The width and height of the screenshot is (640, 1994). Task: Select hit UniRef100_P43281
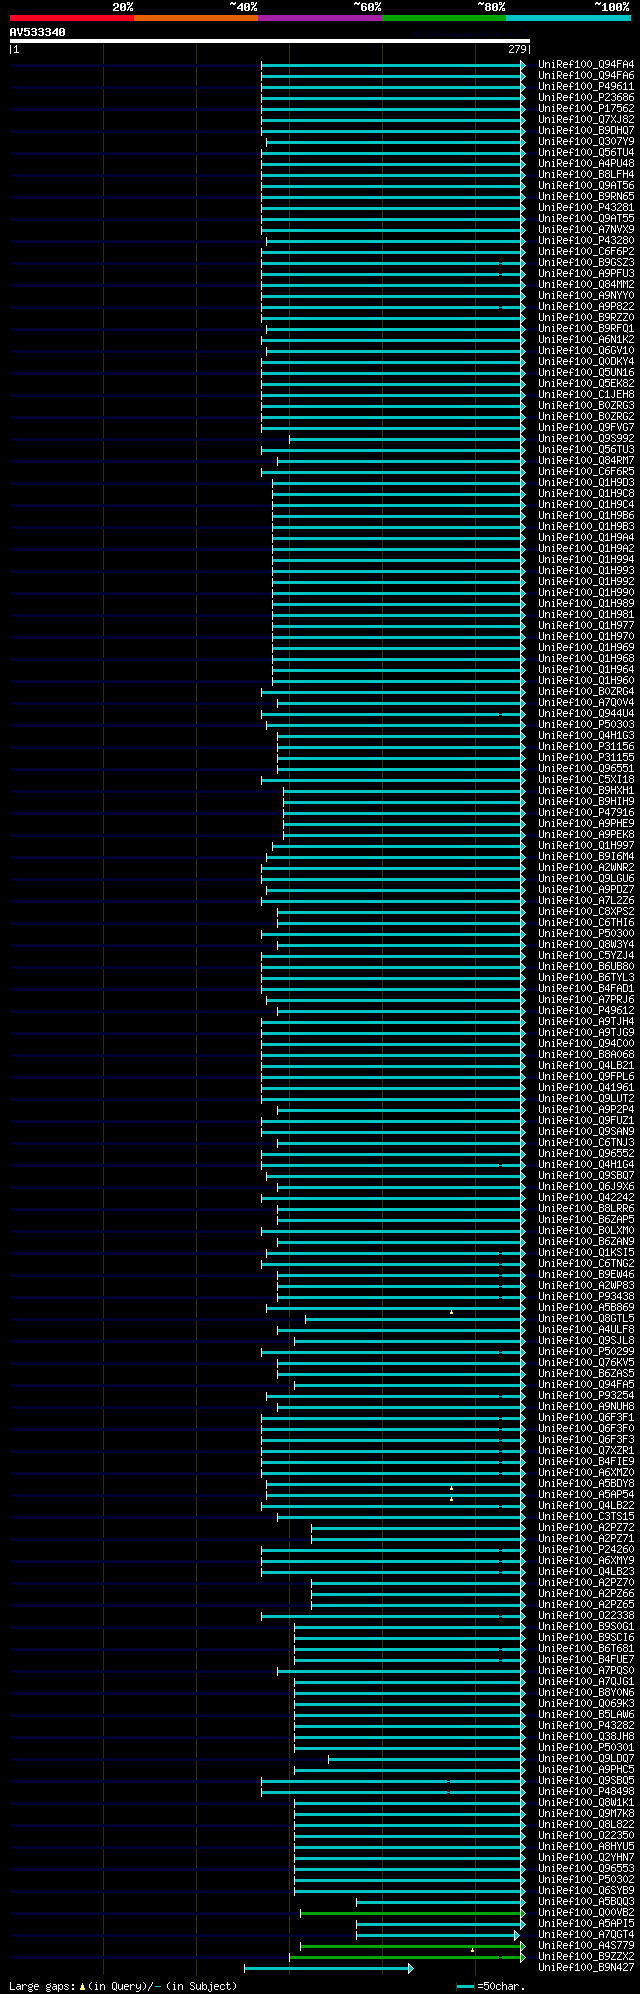586,207
